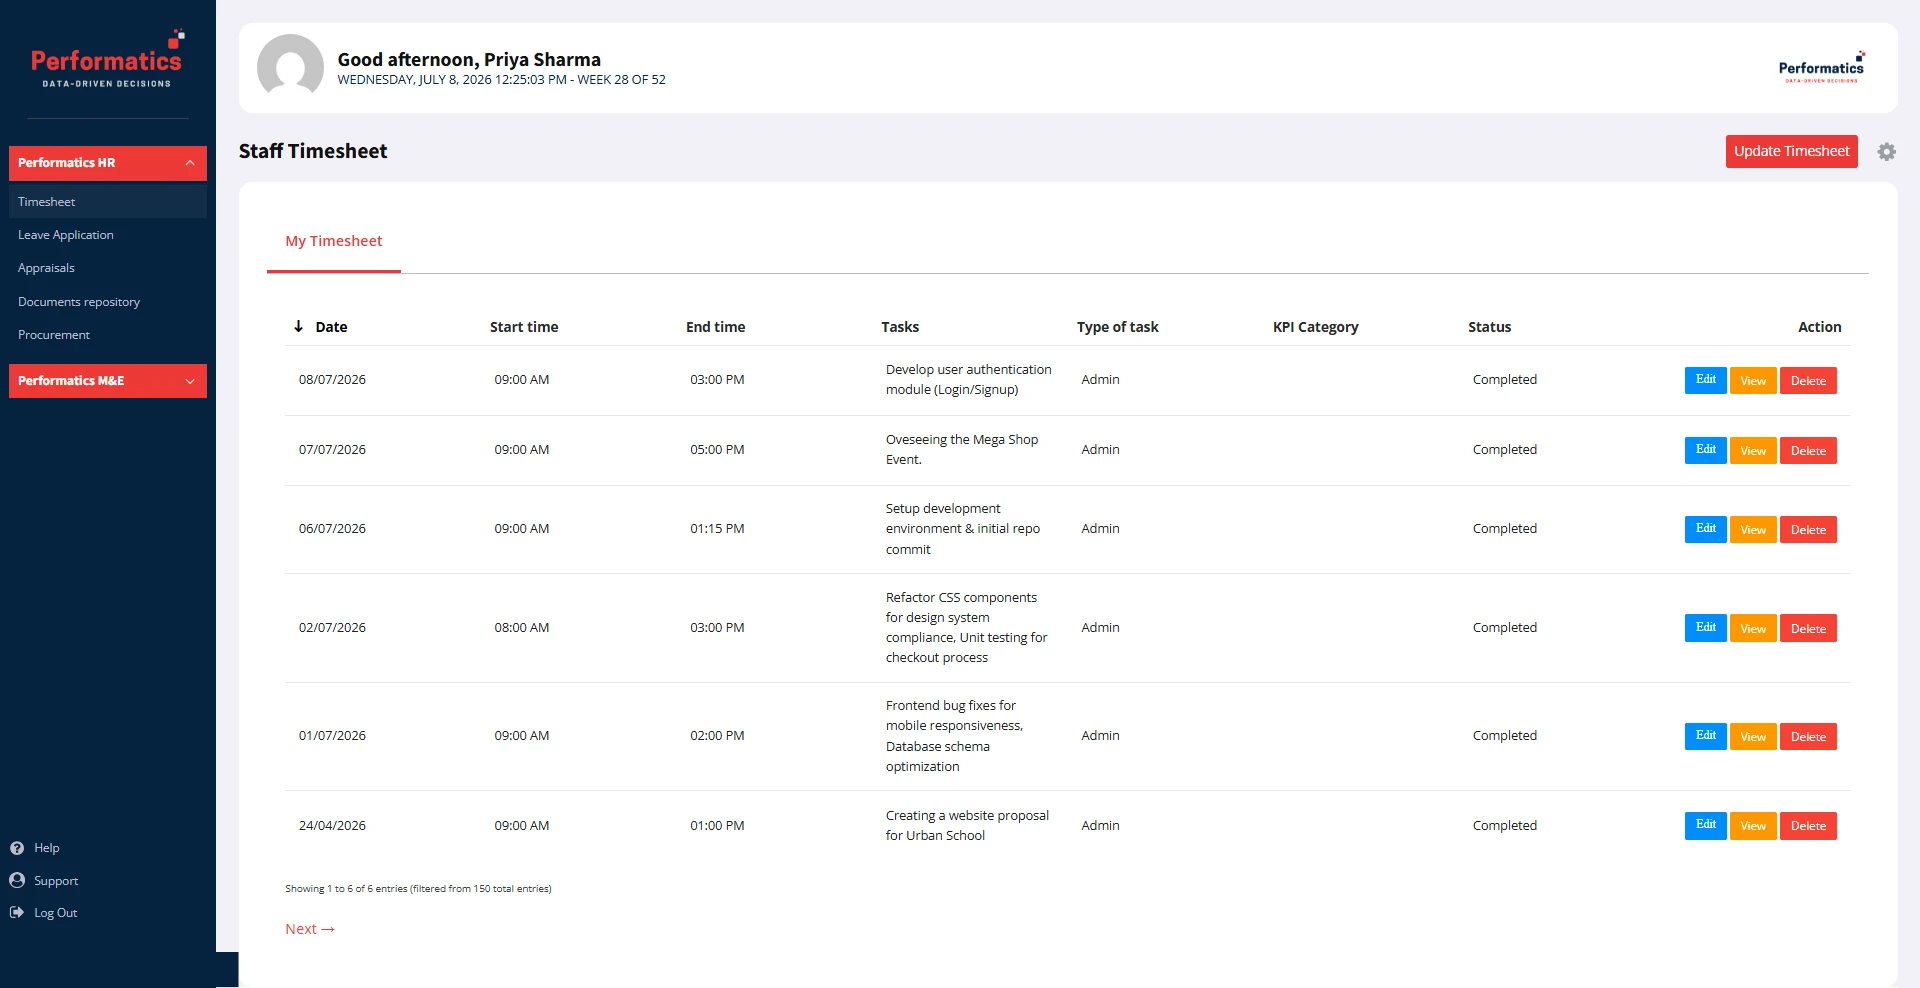Image resolution: width=1920 pixels, height=988 pixels.
Task: Click the Help question mark icon
Action: pyautogui.click(x=17, y=848)
